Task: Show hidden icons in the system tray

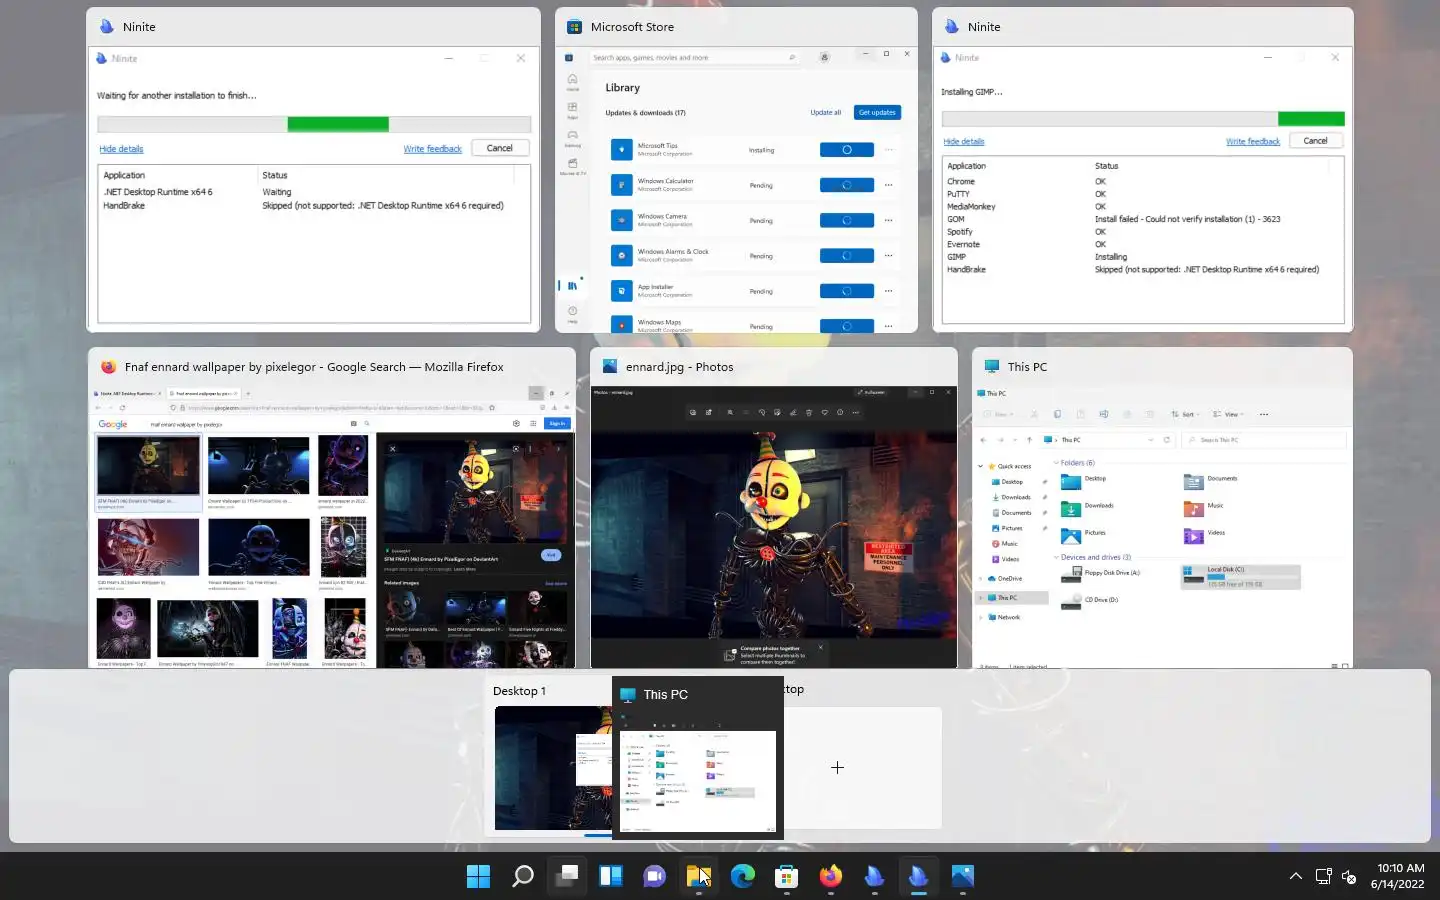Action: click(1296, 877)
